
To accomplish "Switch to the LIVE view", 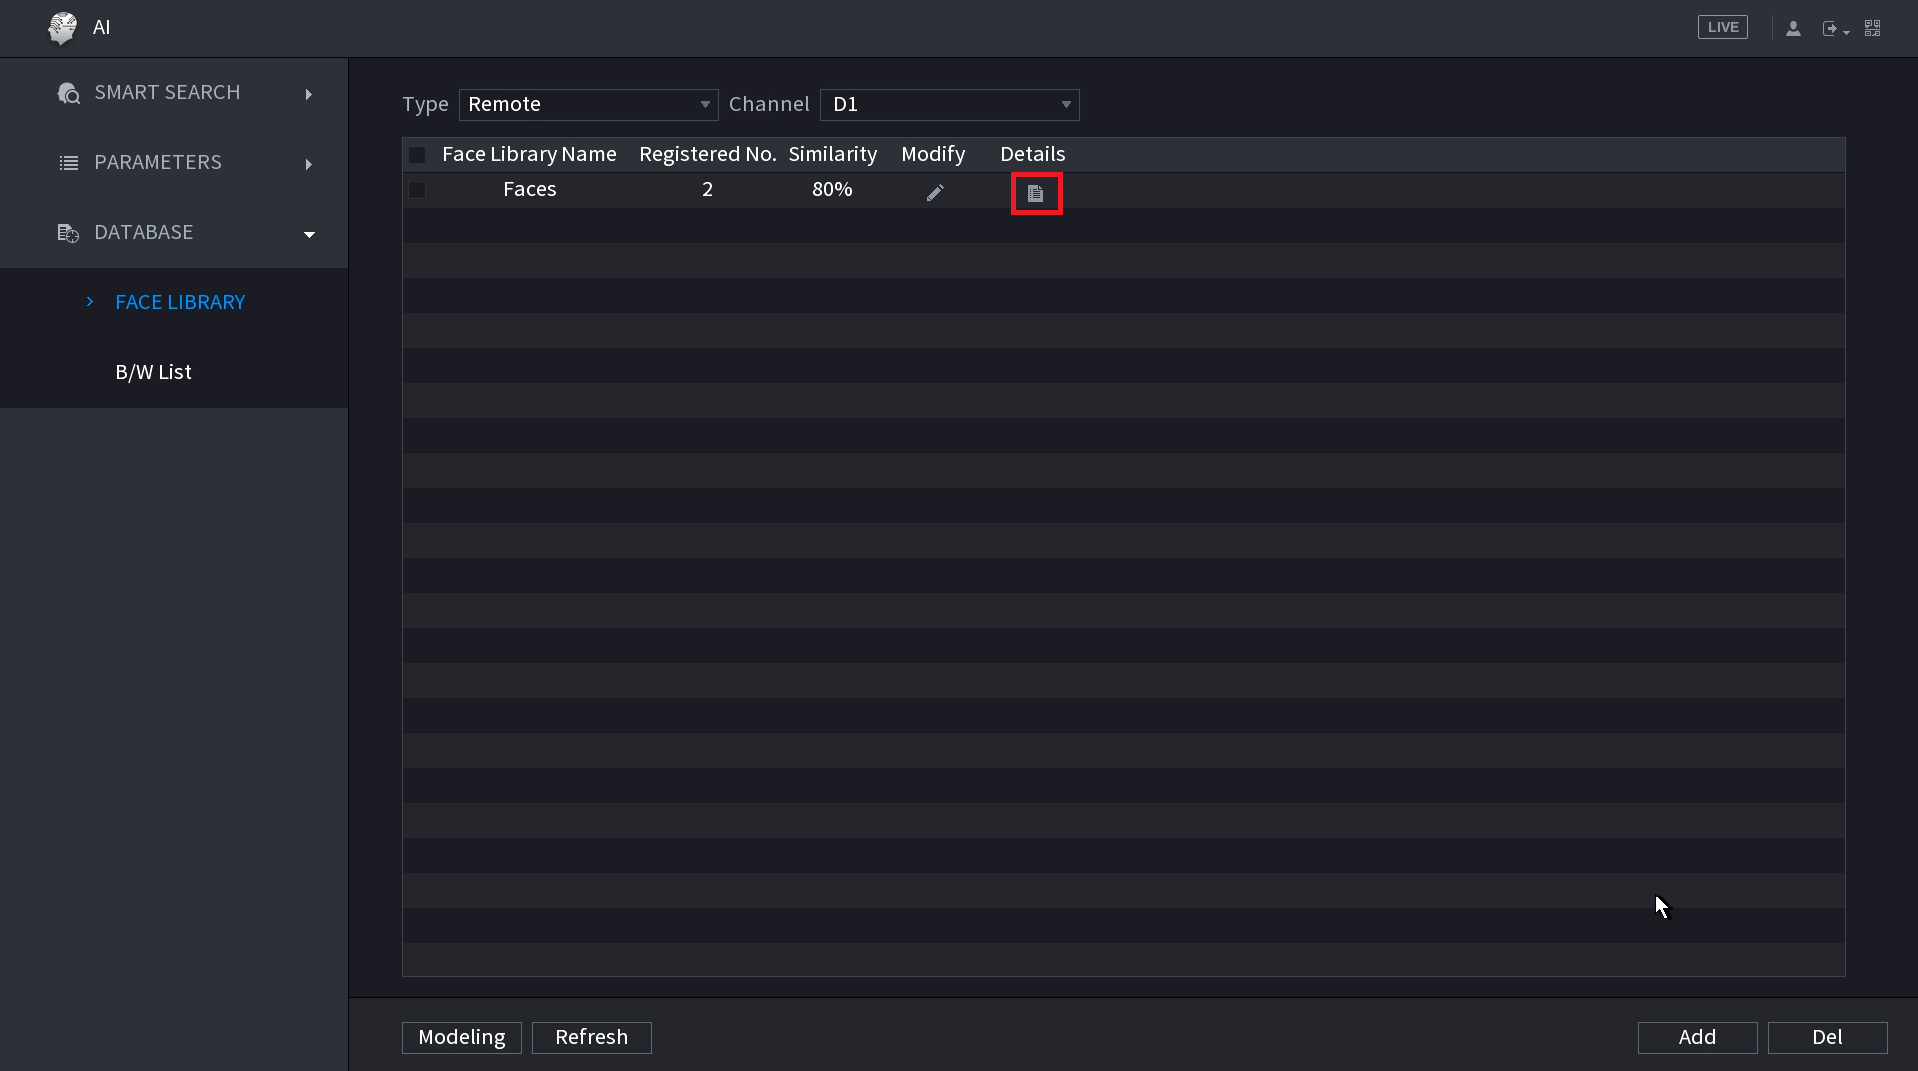I will (1722, 28).
